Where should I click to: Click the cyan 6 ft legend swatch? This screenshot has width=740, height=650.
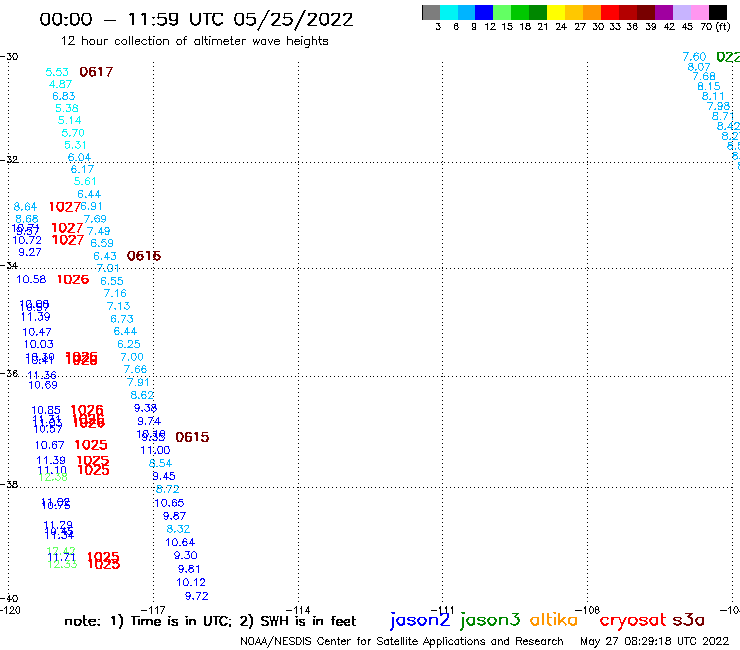(449, 12)
